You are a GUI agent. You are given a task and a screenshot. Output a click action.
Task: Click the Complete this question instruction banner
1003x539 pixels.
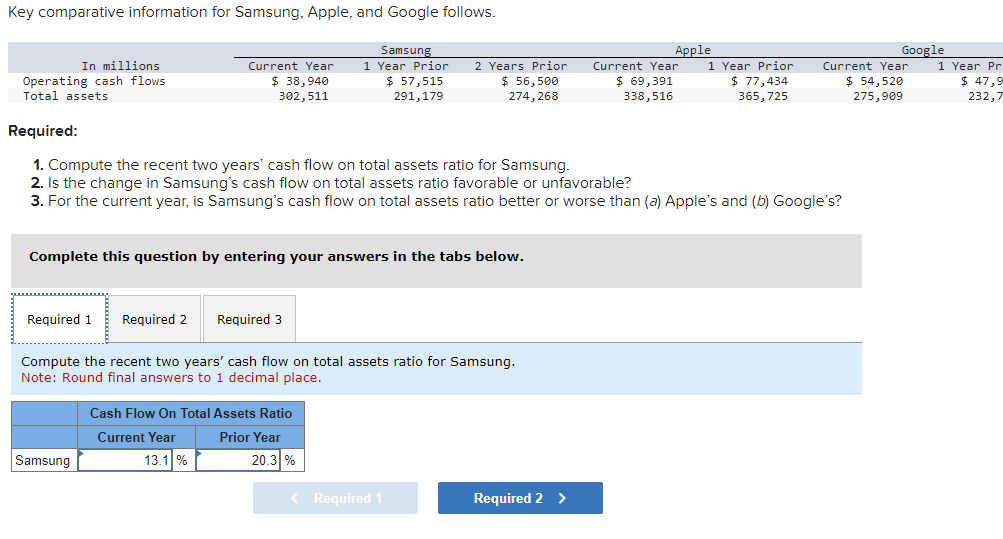click(x=436, y=261)
